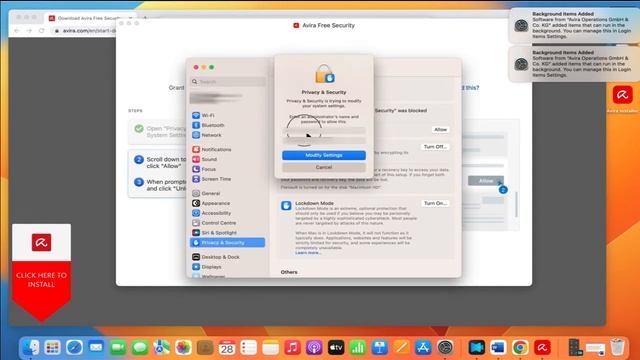Click the Modify Settings button
The image size is (640, 360).
pos(324,155)
